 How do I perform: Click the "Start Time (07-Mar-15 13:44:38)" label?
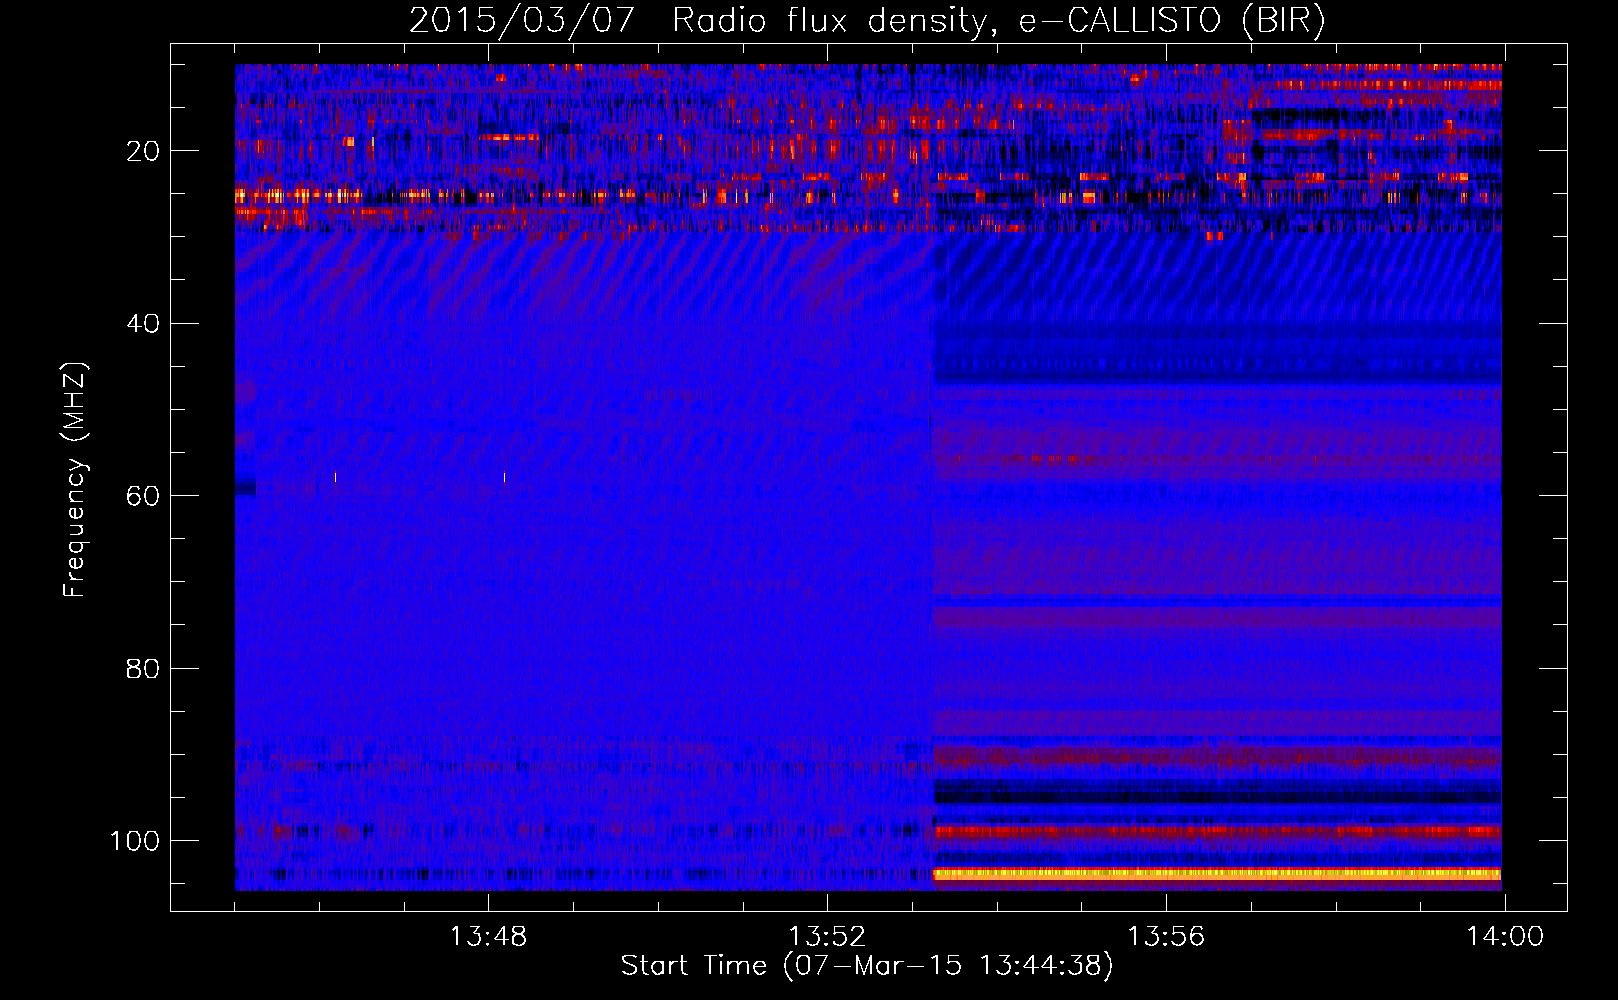[867, 966]
